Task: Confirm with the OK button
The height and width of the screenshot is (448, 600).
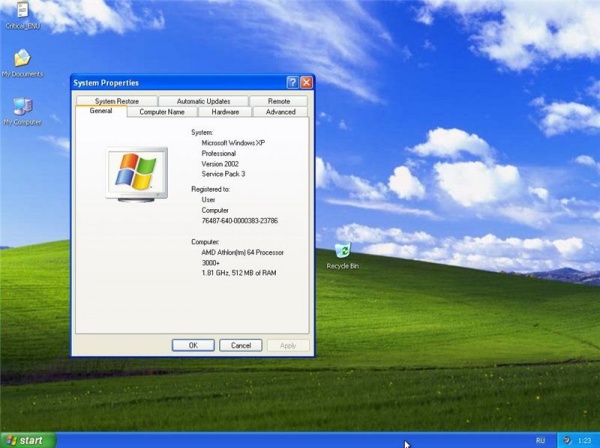Action: 193,345
